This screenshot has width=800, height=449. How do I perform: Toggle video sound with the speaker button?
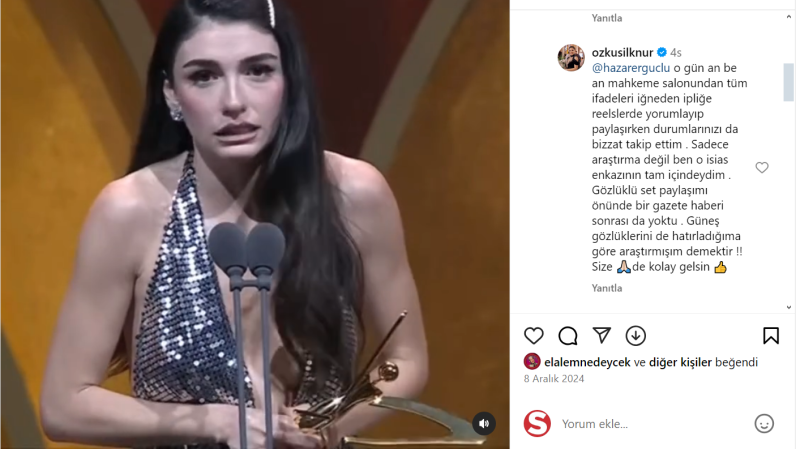(484, 423)
